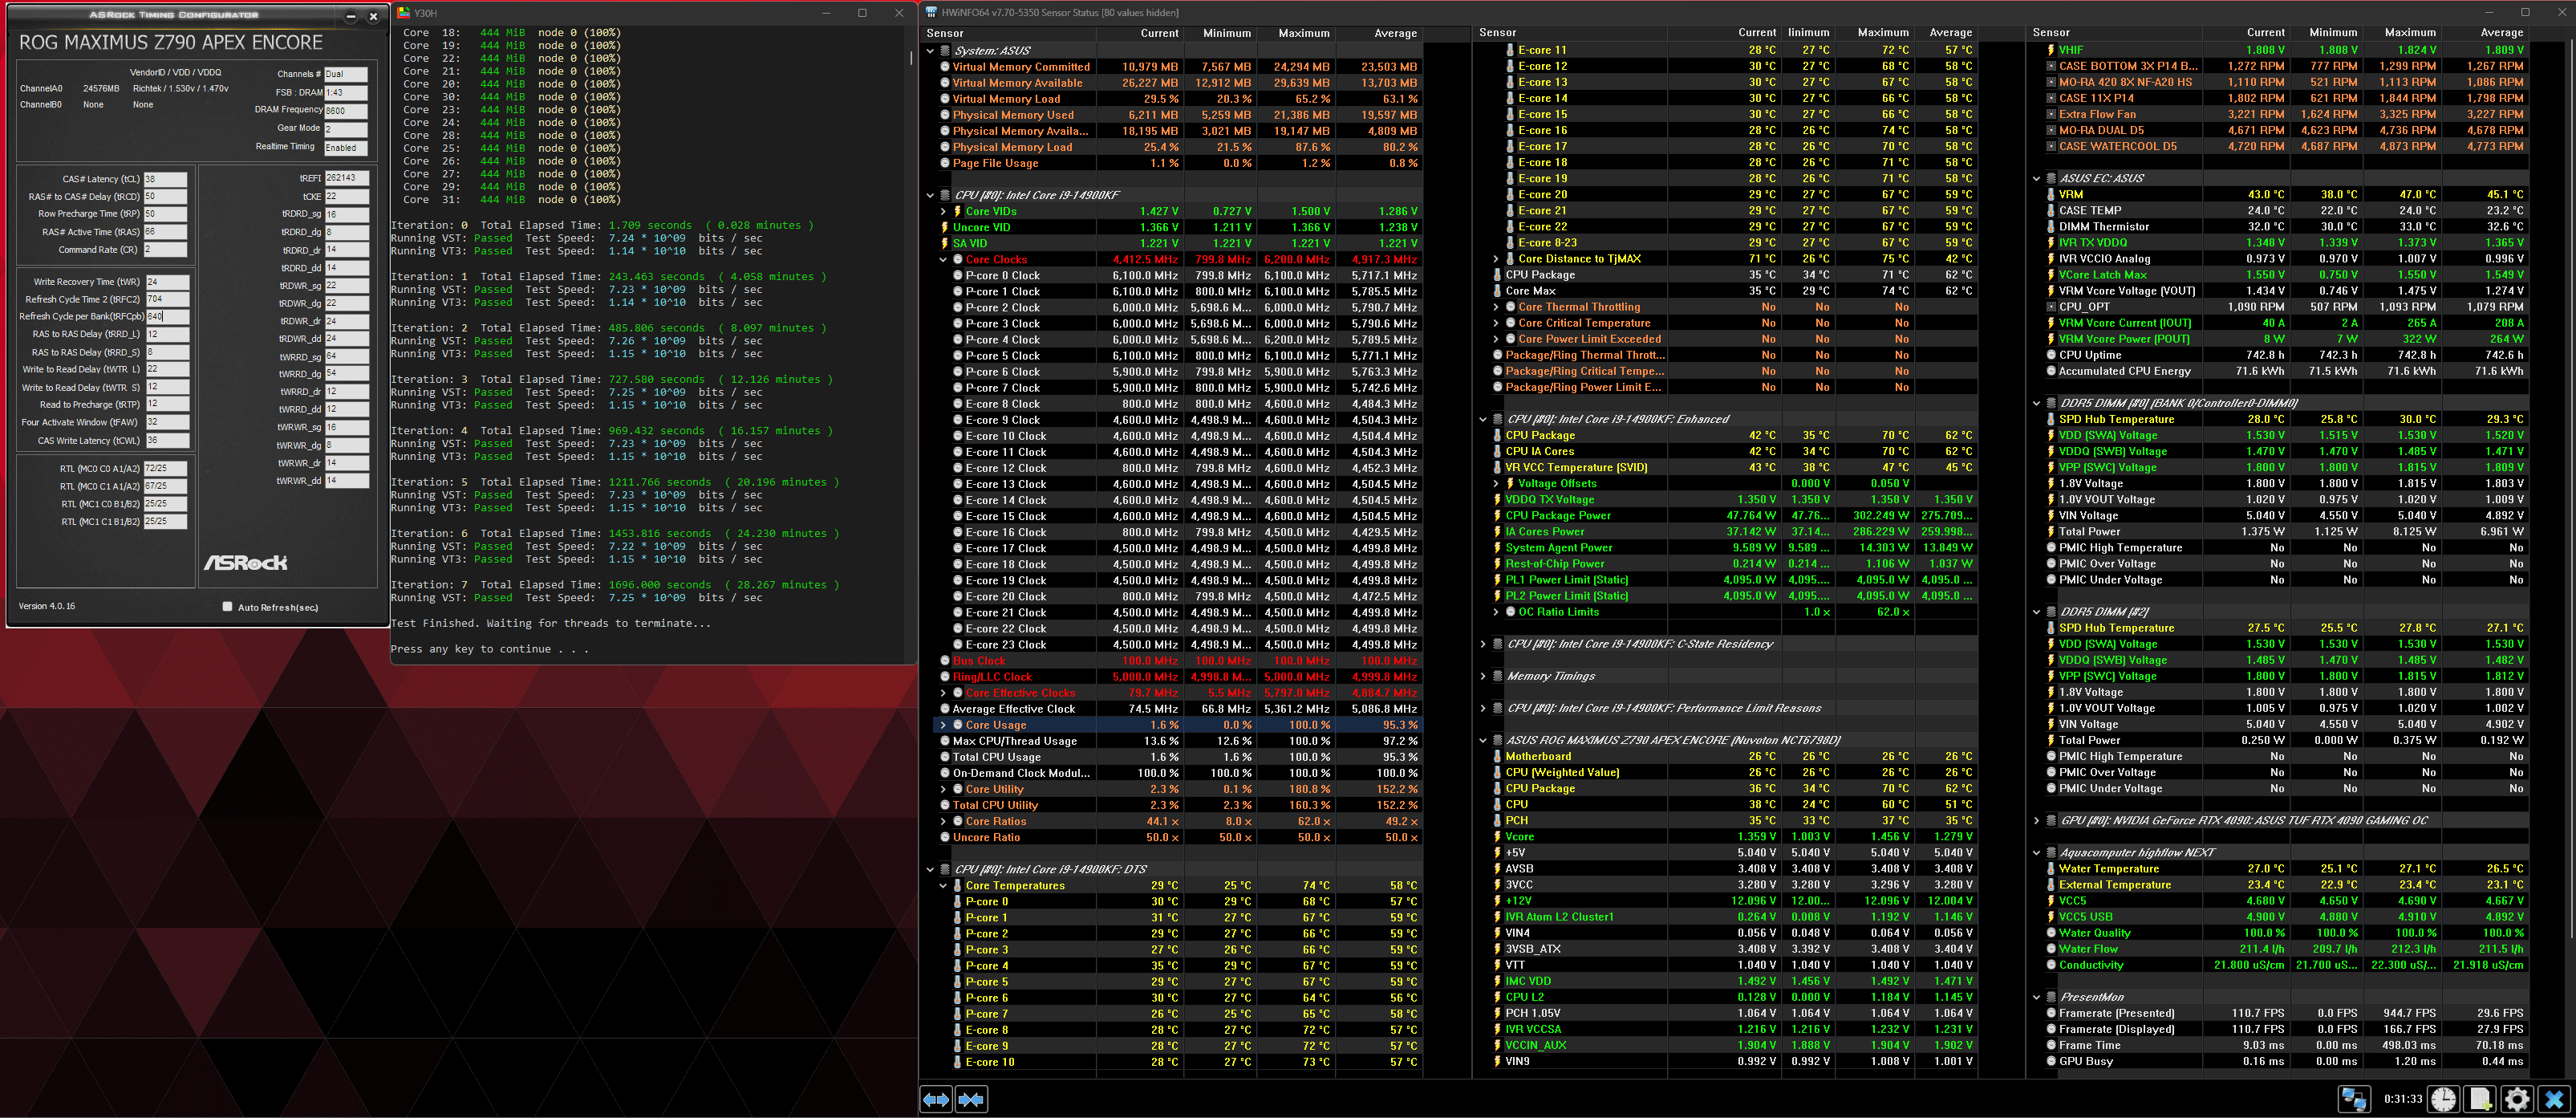This screenshot has height=1118, width=2576.
Task: Expand the Core Usage row
Action: (943, 725)
